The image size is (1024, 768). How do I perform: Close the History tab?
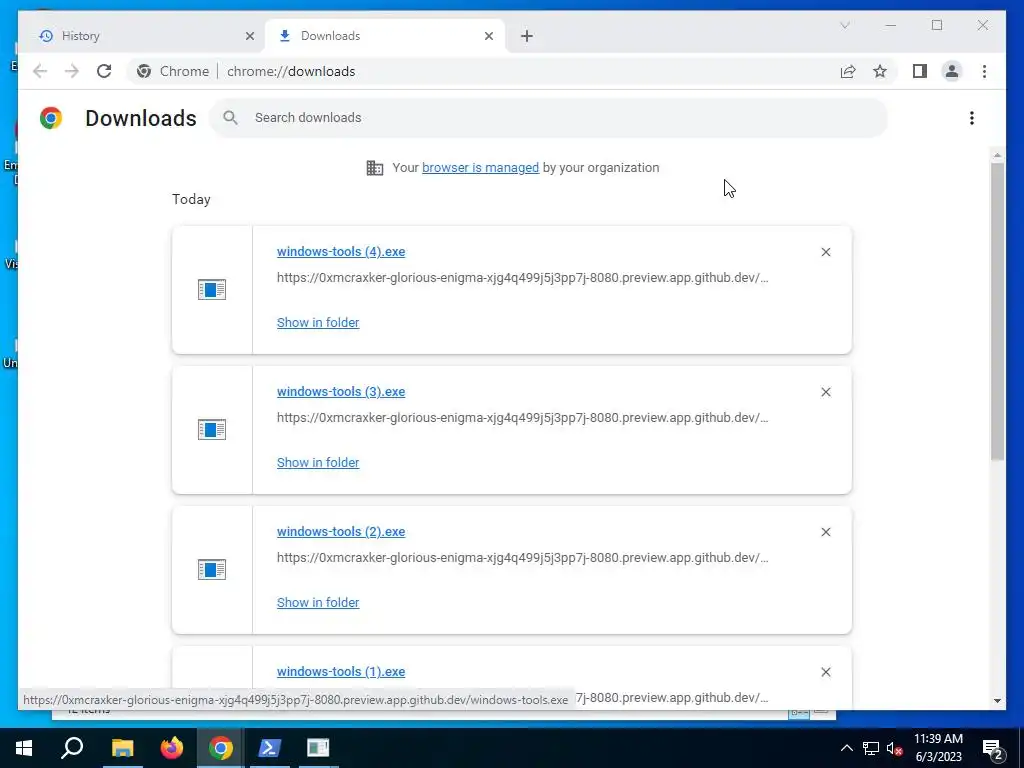click(x=249, y=36)
